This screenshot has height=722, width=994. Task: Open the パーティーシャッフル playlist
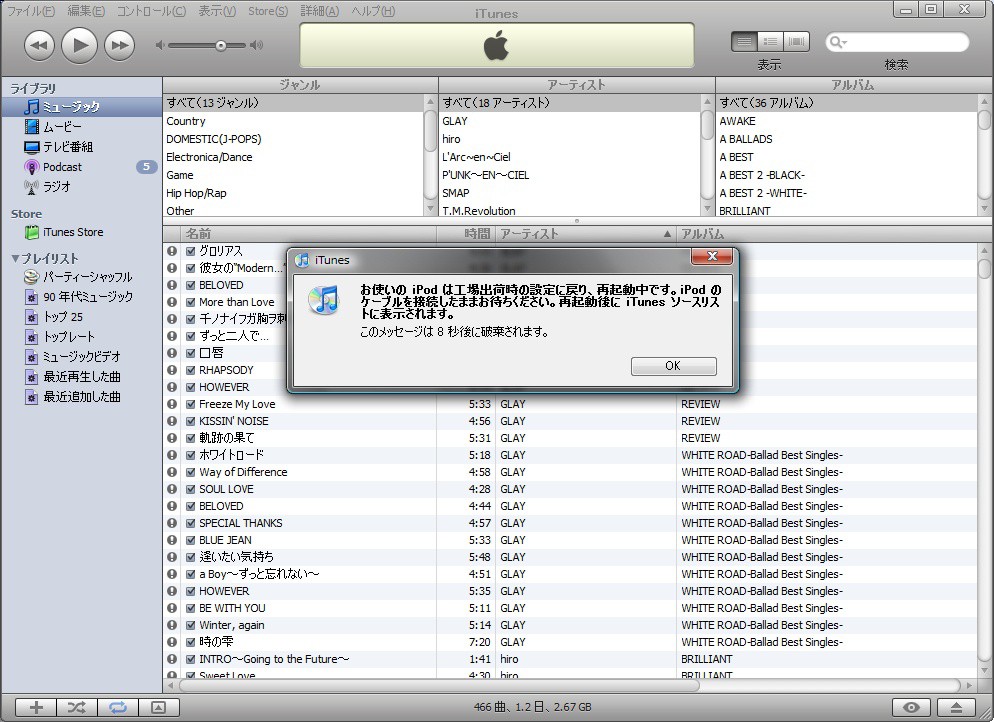click(x=82, y=277)
